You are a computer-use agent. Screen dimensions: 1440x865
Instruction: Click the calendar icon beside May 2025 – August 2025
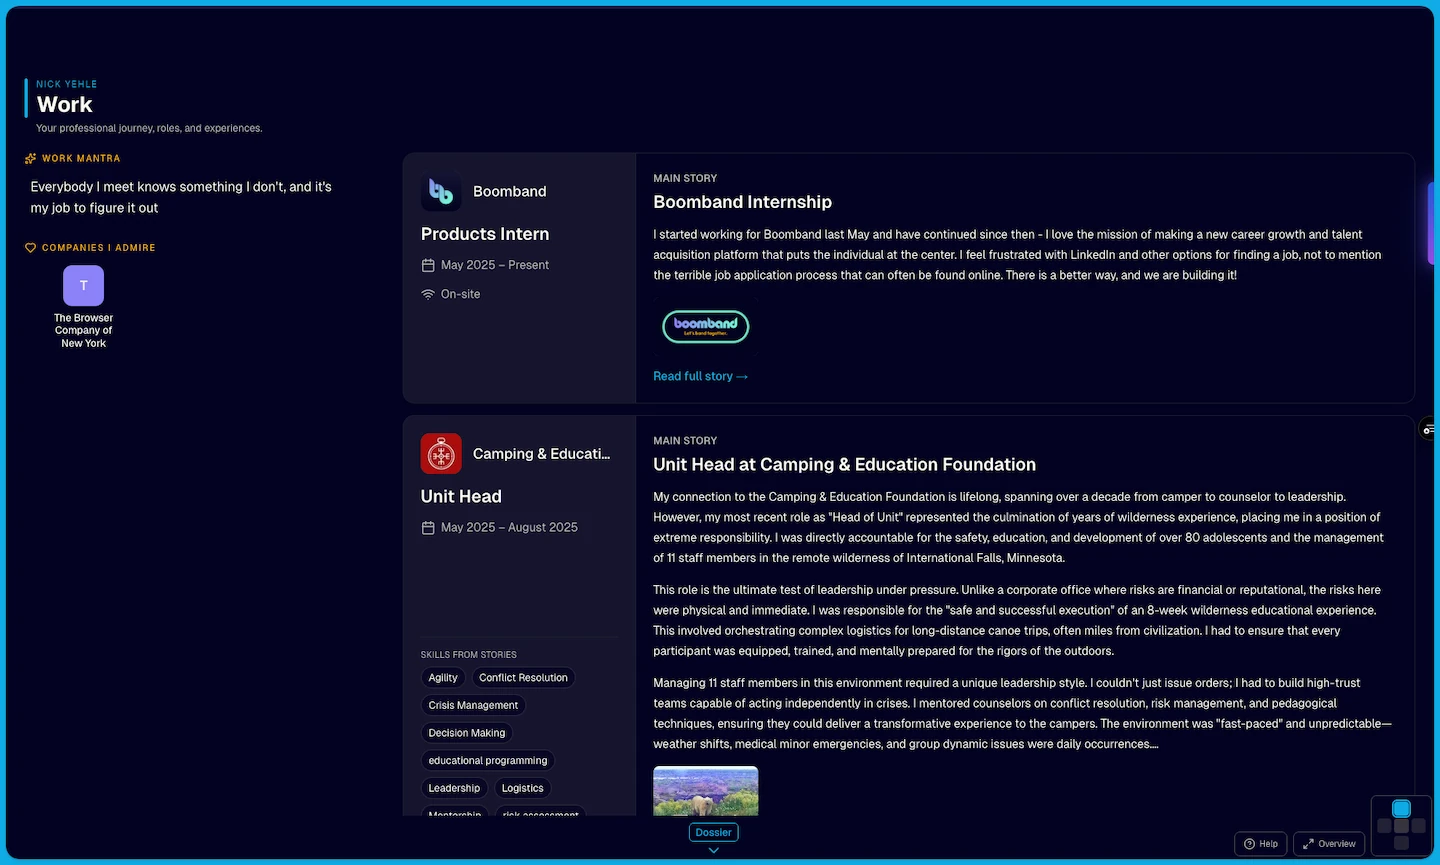click(x=428, y=527)
